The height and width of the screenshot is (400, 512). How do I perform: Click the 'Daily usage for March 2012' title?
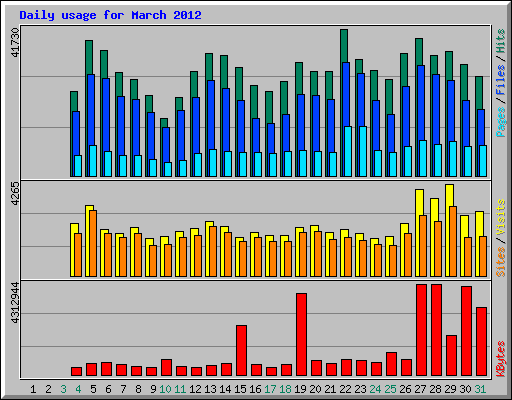(x=110, y=15)
